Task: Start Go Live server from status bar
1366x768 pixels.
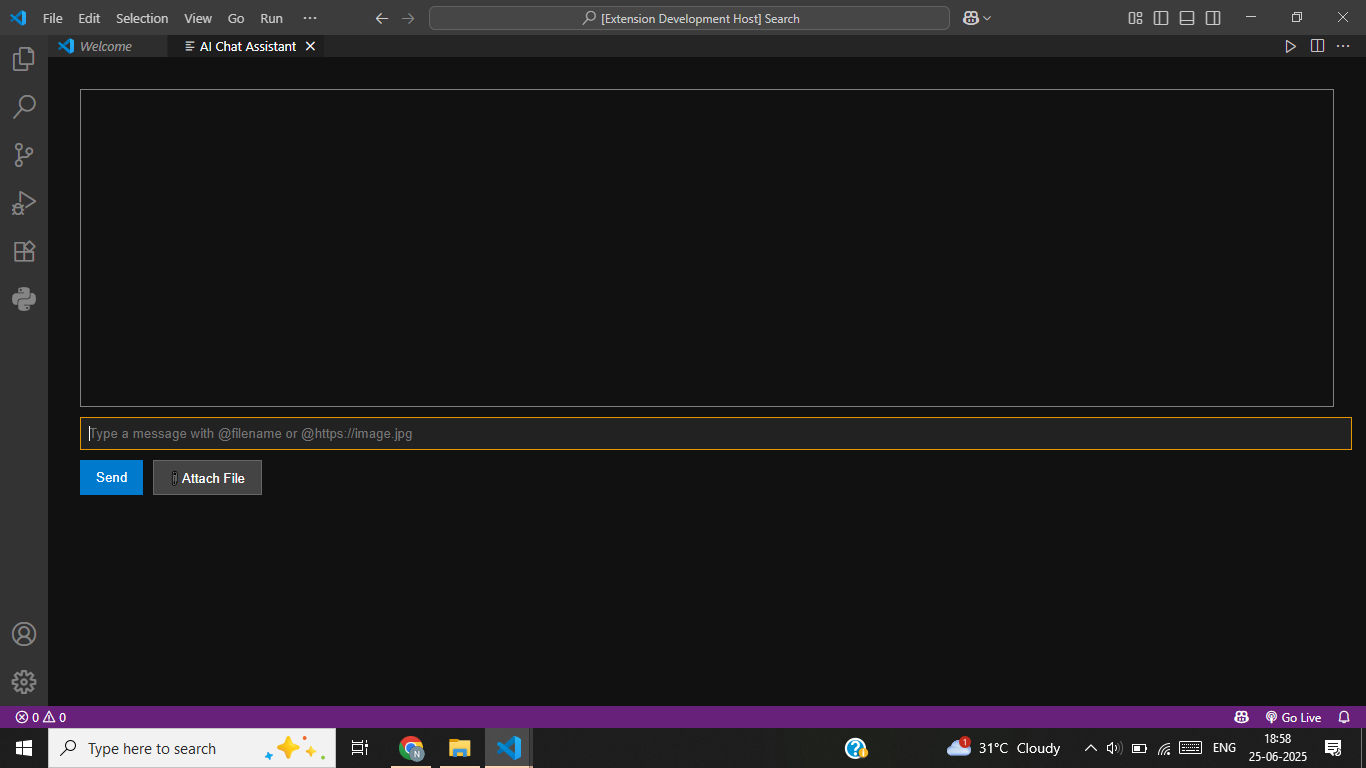Action: (x=1295, y=717)
